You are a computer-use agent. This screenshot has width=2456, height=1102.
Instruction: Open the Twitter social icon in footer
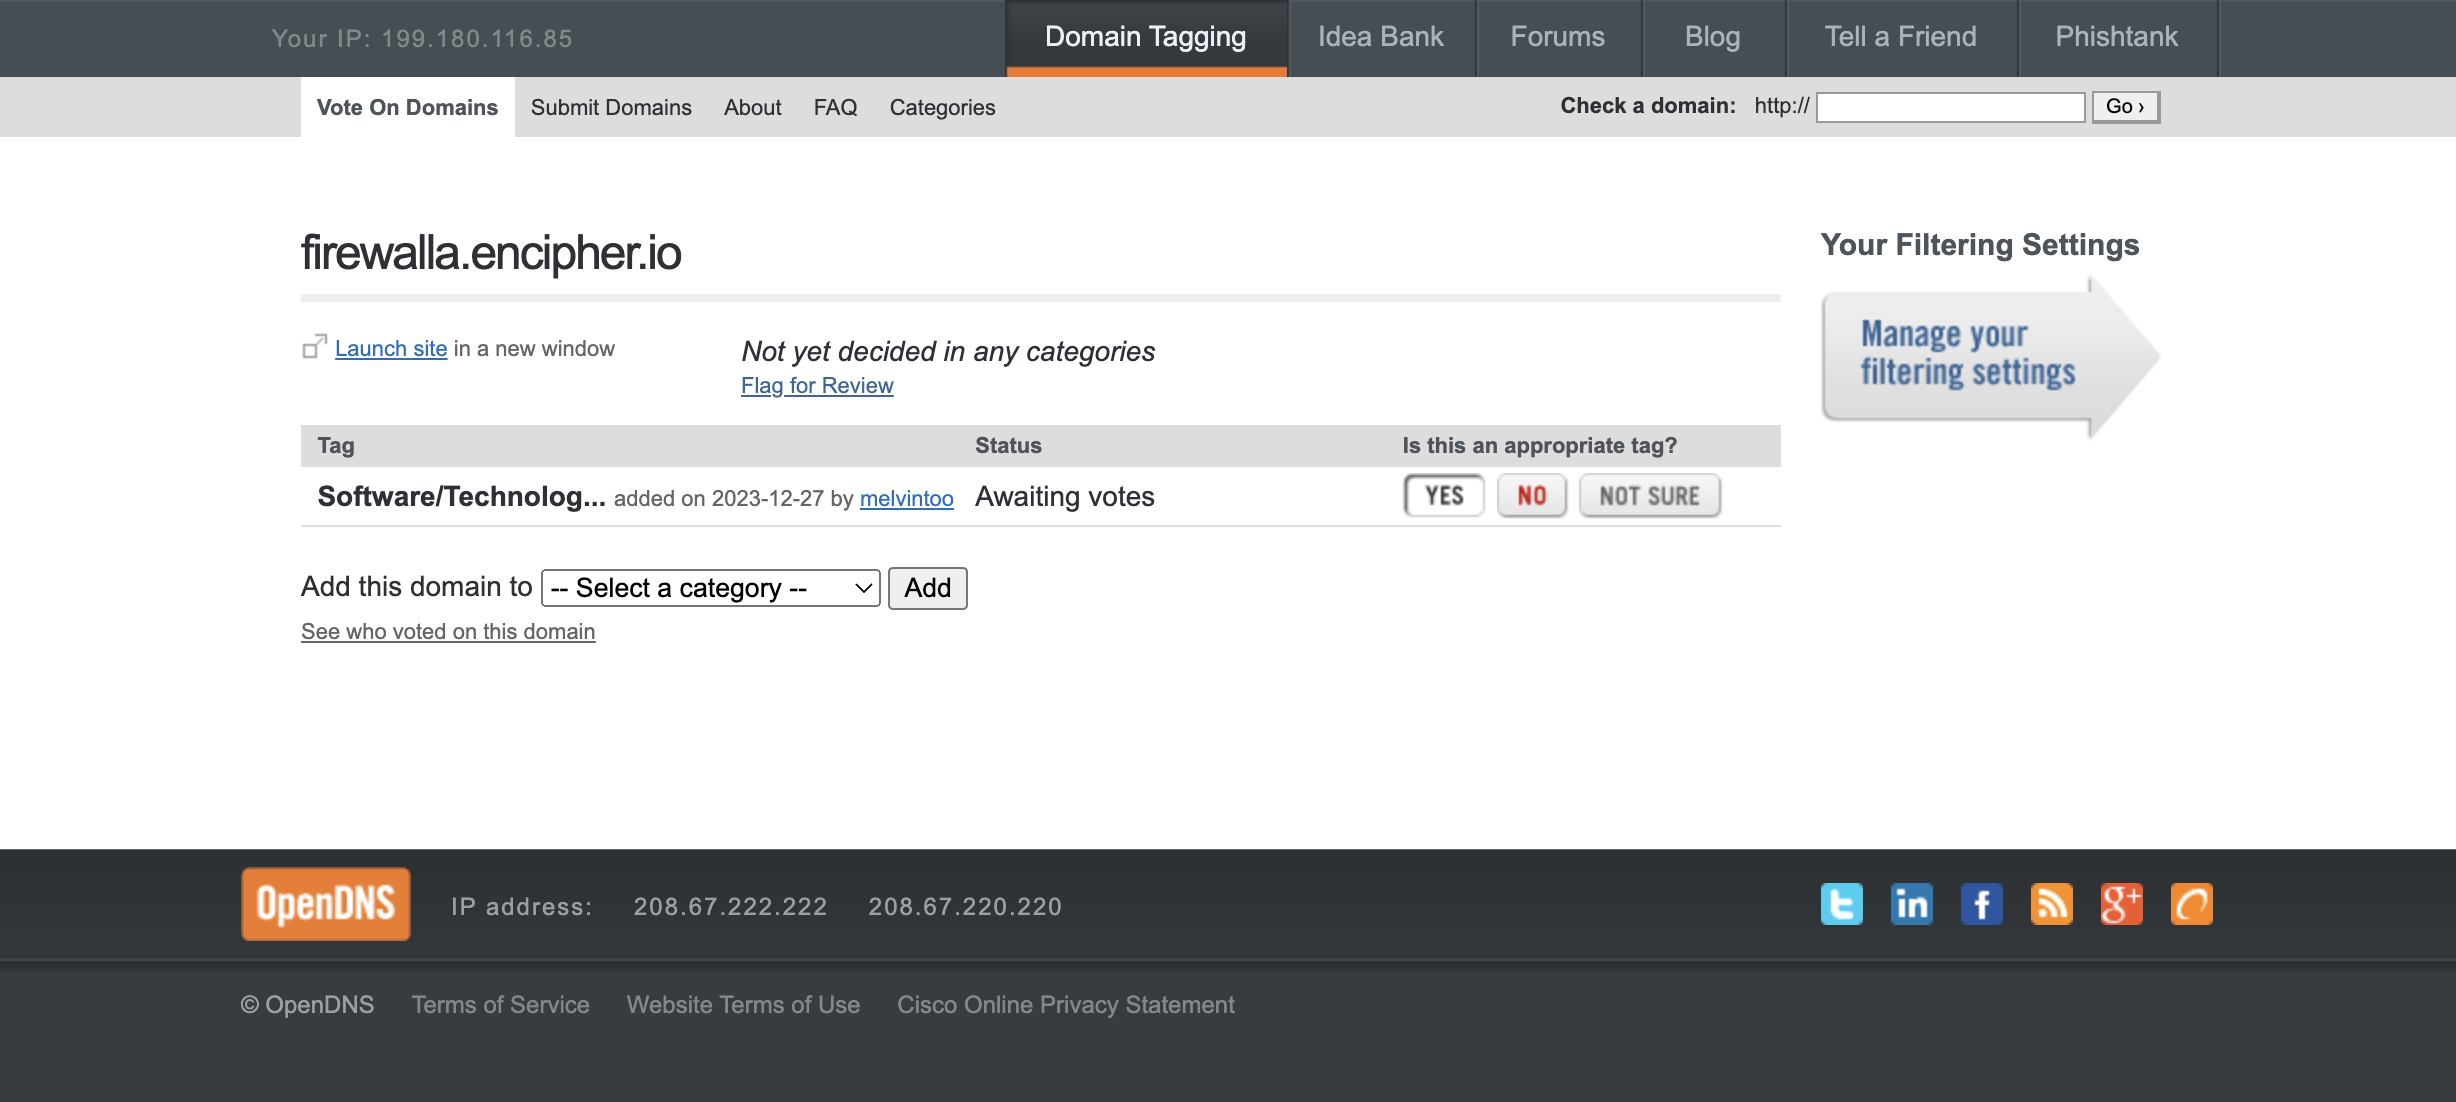pos(1841,904)
